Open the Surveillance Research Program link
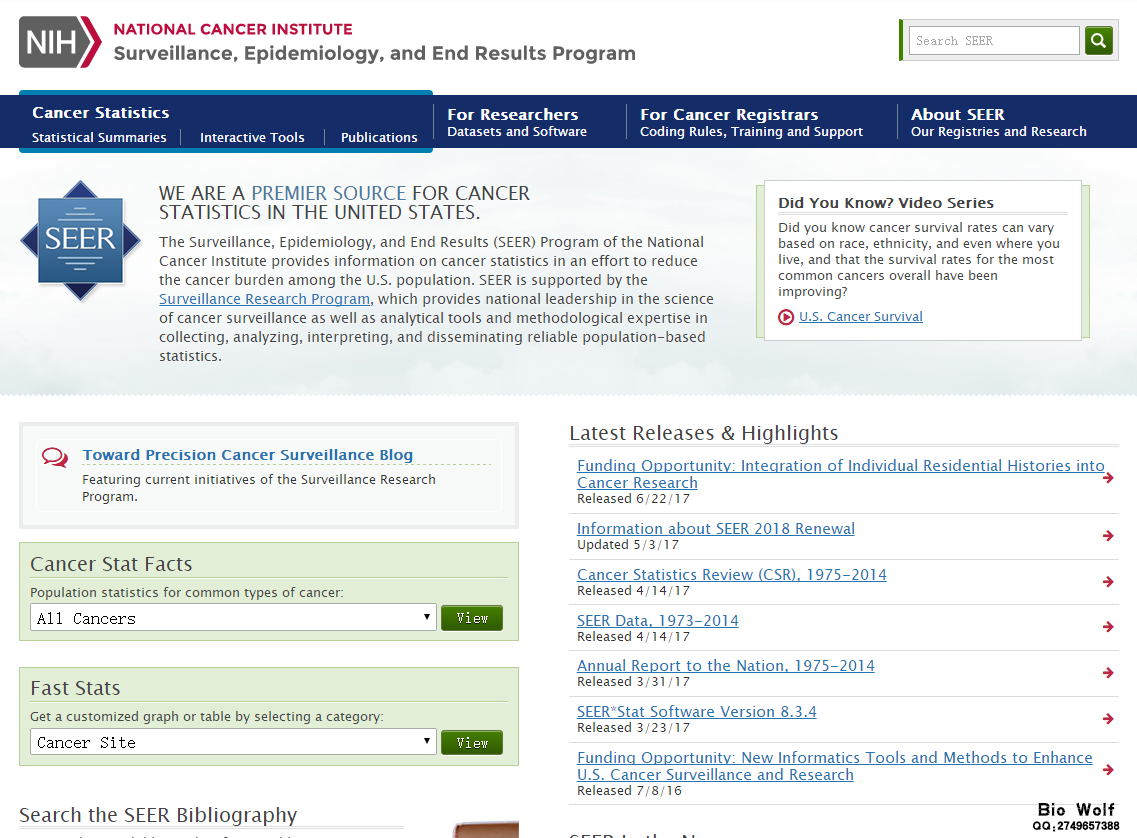The height and width of the screenshot is (838, 1137). 265,299
